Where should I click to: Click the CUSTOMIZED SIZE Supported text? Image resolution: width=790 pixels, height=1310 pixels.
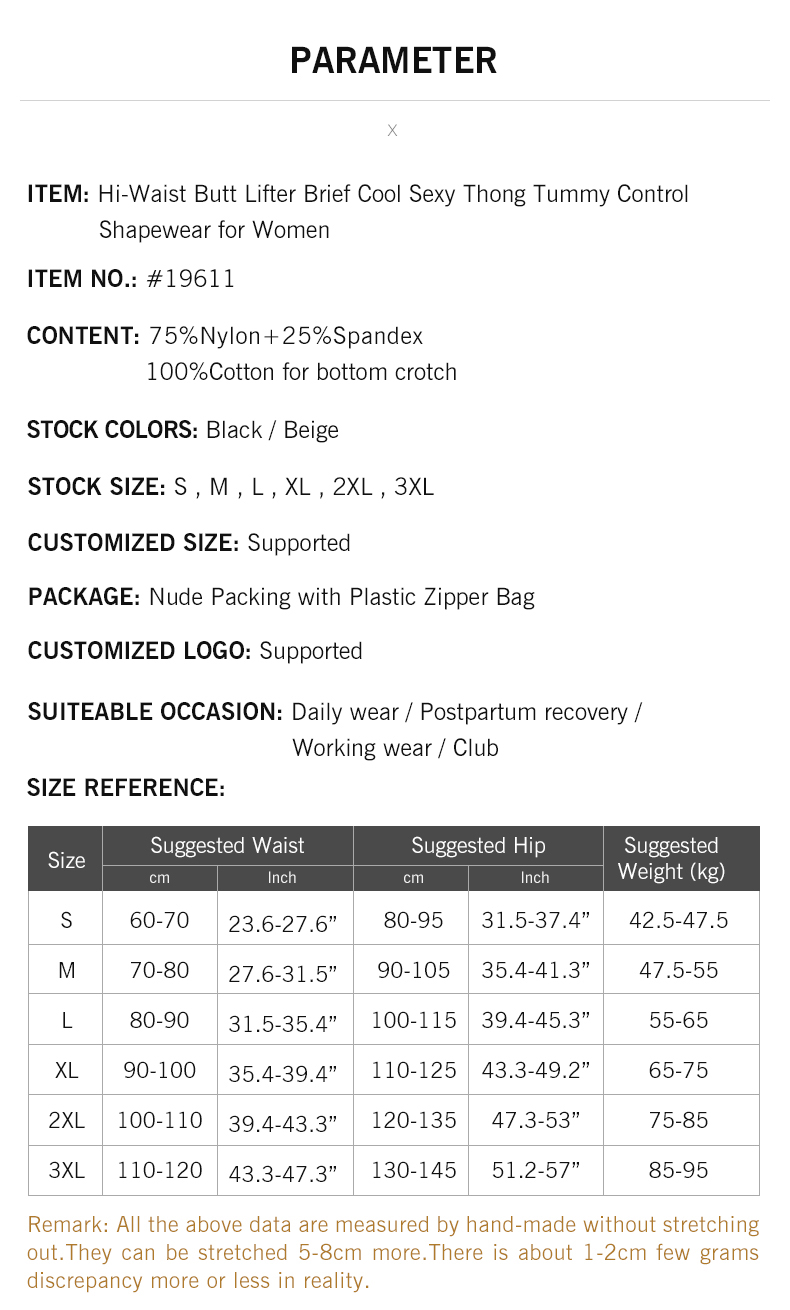(x=299, y=543)
